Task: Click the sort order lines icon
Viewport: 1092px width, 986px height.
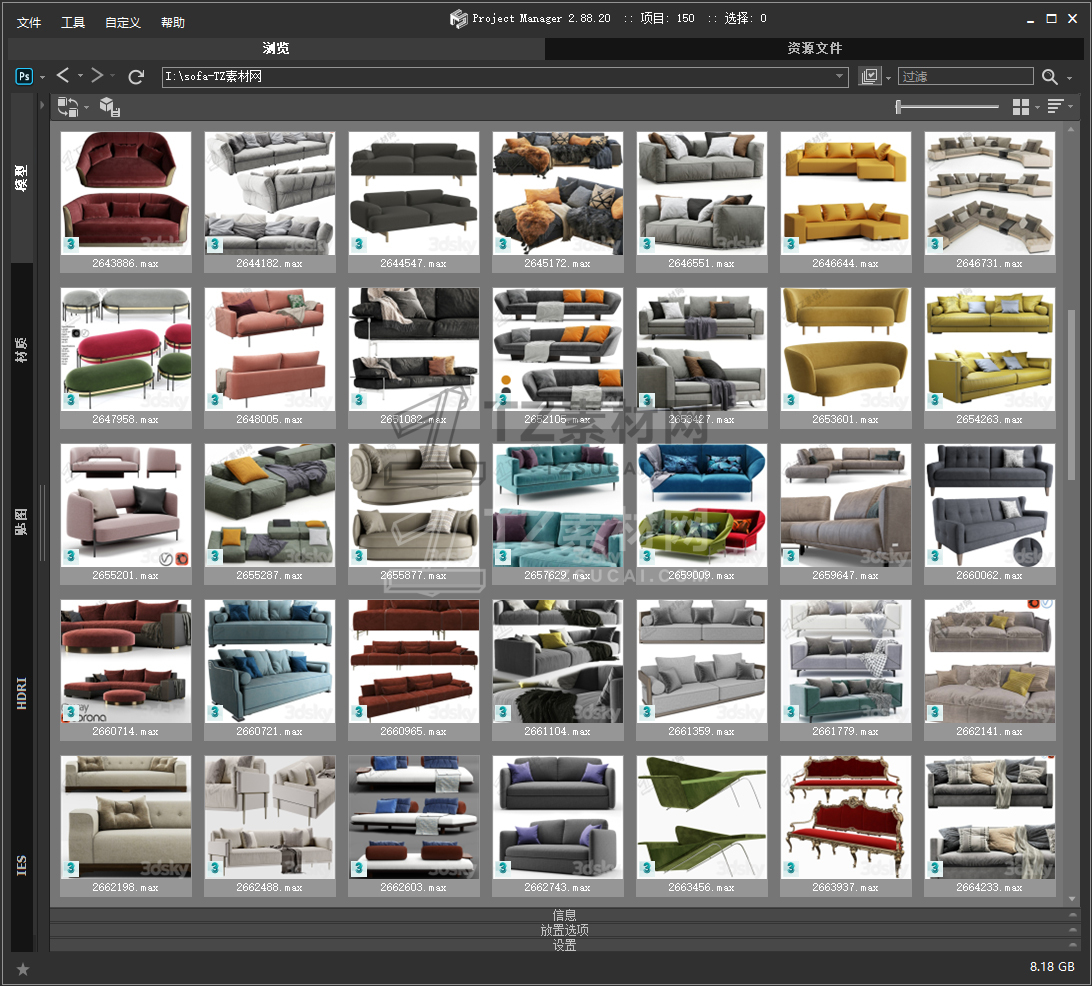Action: point(1054,107)
